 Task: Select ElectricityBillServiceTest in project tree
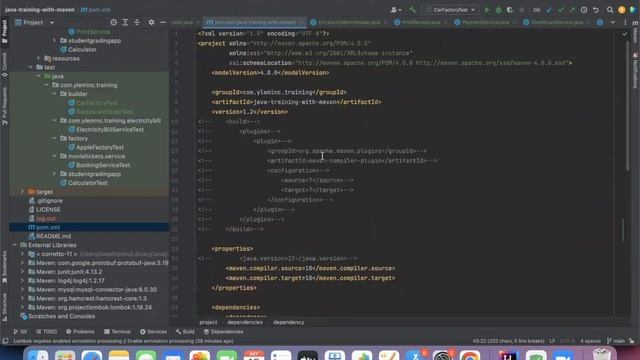(x=109, y=129)
